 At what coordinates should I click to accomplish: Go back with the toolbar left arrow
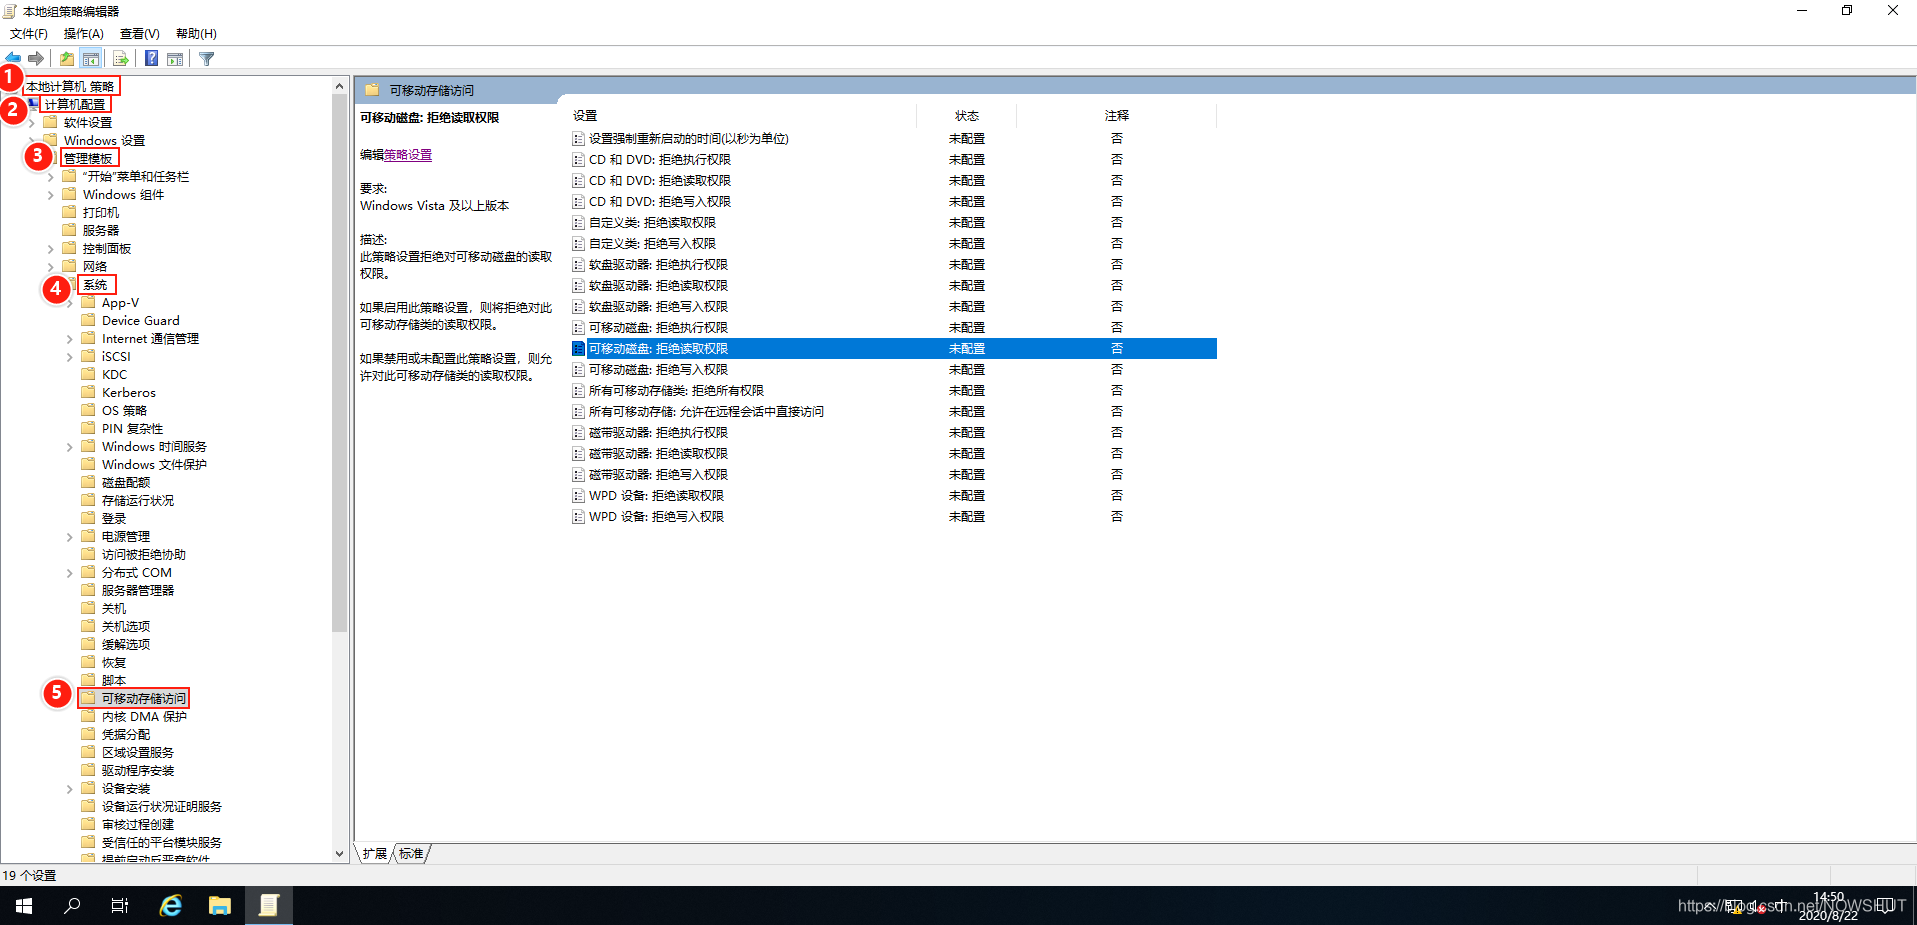click(13, 58)
